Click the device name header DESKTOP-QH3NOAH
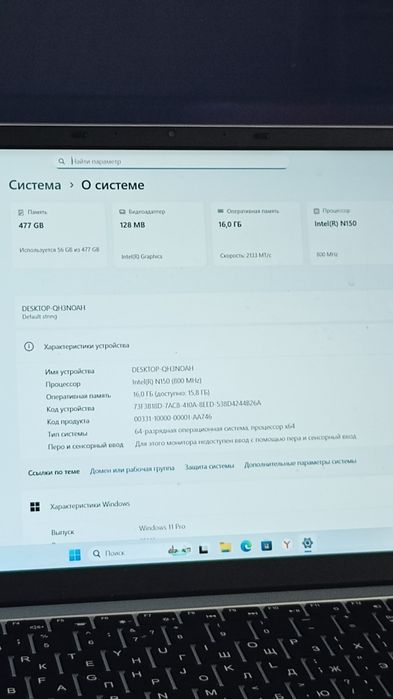Viewport: 393px width, 699px height. (x=53, y=308)
